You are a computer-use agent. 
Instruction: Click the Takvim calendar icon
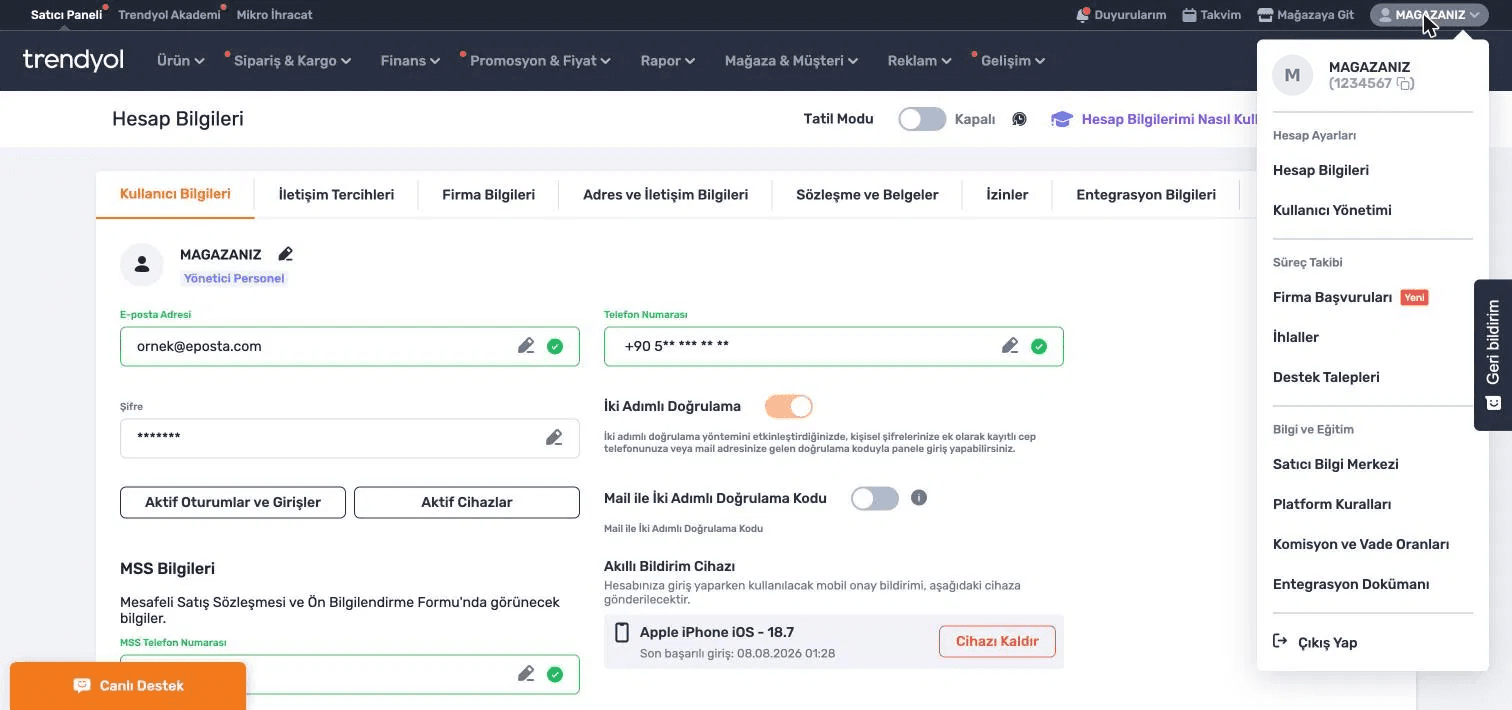tap(1189, 15)
